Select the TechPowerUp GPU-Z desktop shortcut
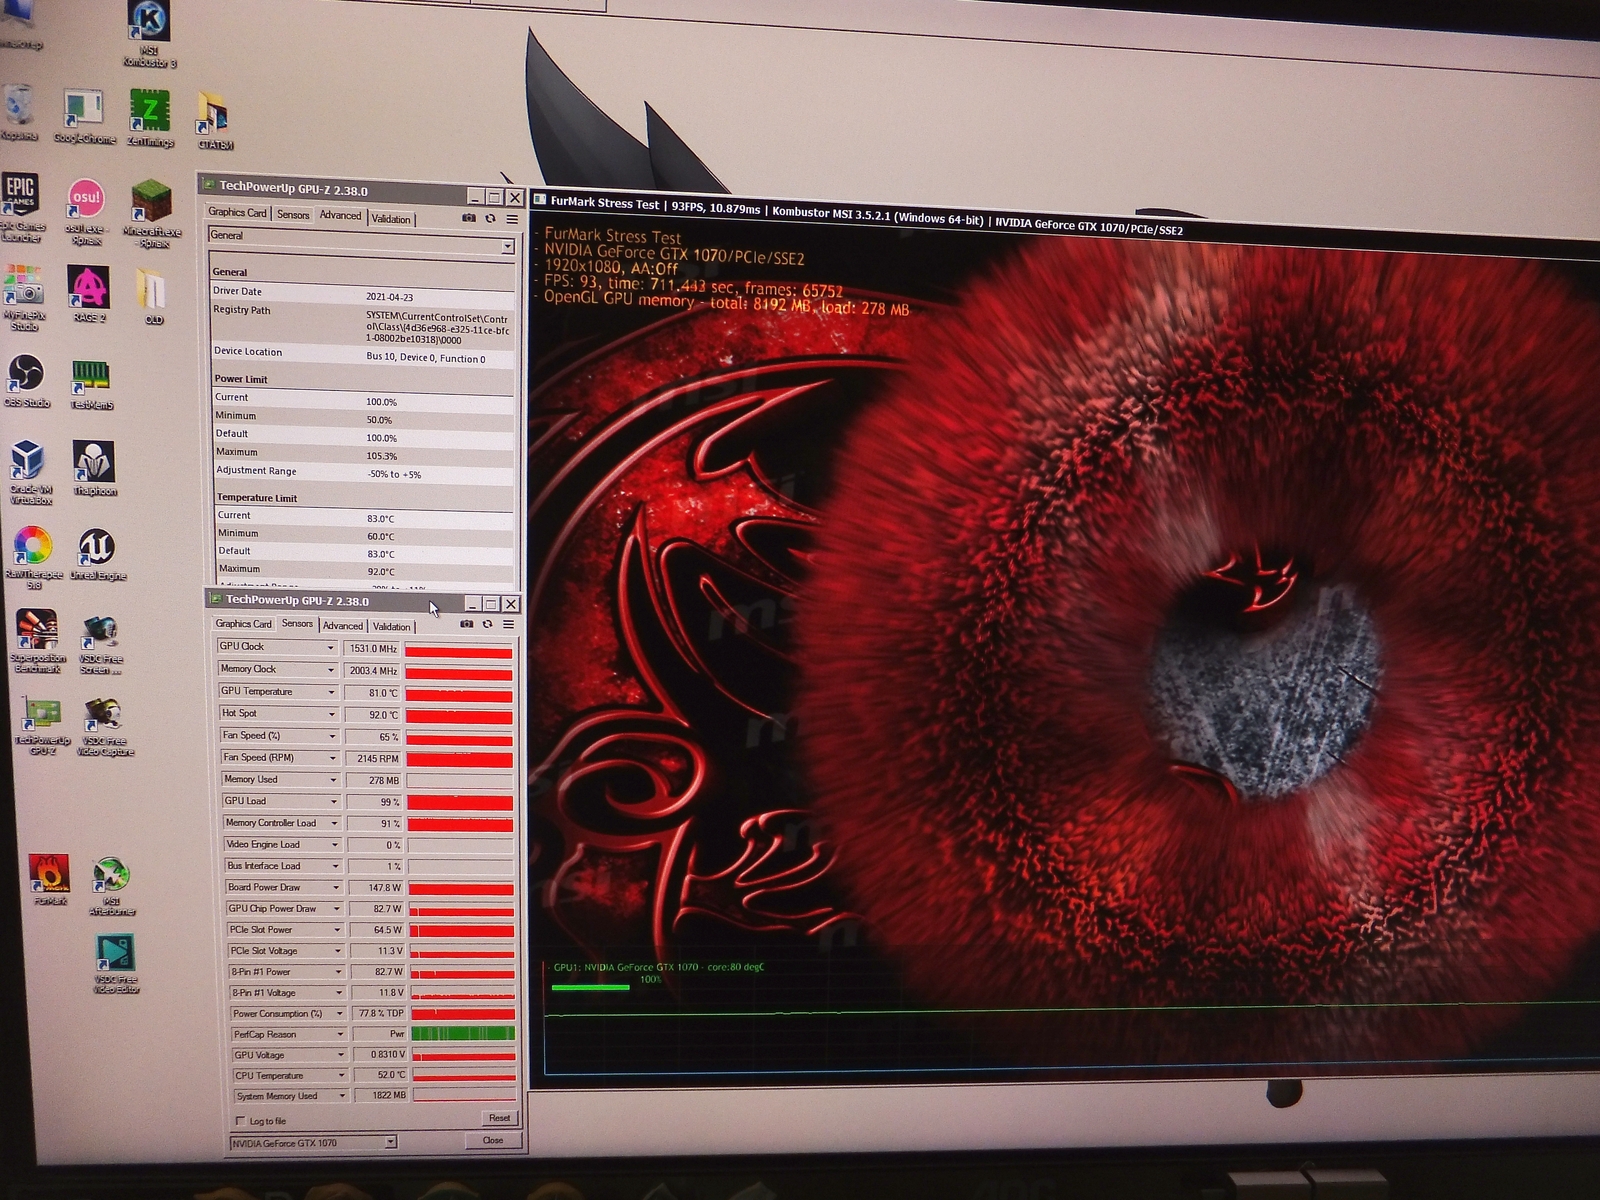Viewport: 1600px width, 1200px height. click(x=42, y=726)
